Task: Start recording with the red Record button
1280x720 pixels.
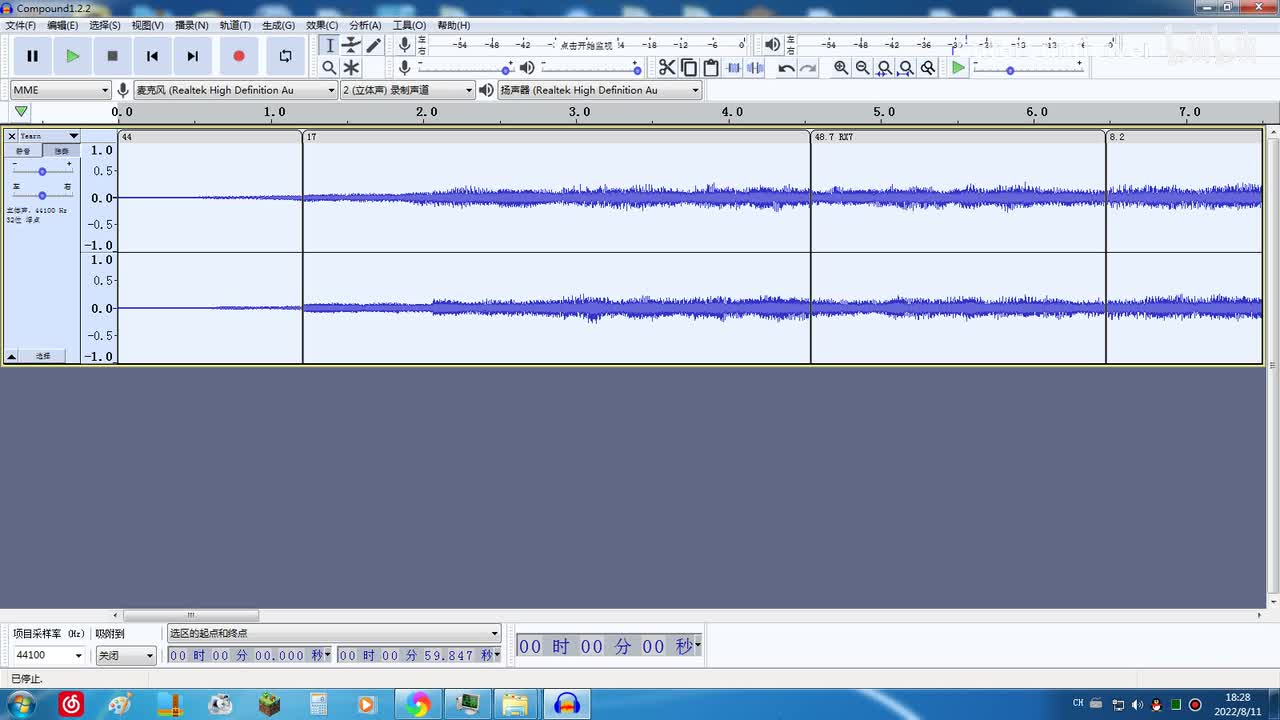Action: 238,56
